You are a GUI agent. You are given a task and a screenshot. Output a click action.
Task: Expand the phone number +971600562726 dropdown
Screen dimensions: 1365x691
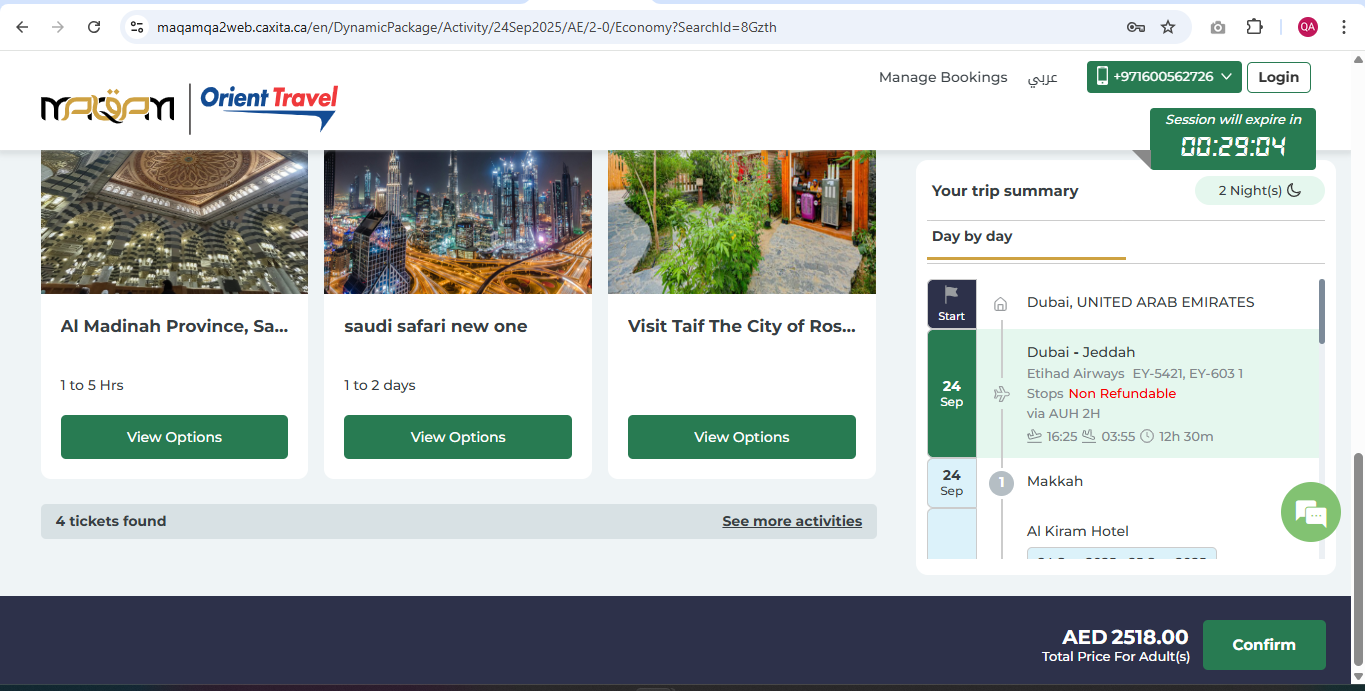(x=1164, y=77)
